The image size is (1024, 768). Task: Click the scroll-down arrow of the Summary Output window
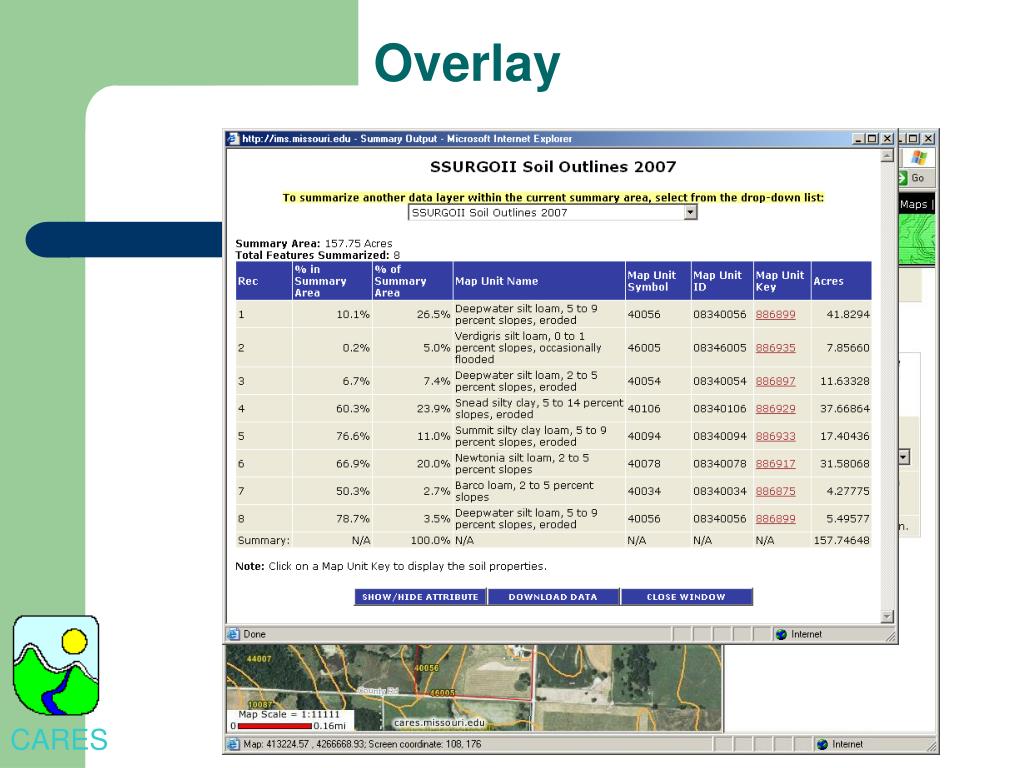click(887, 616)
